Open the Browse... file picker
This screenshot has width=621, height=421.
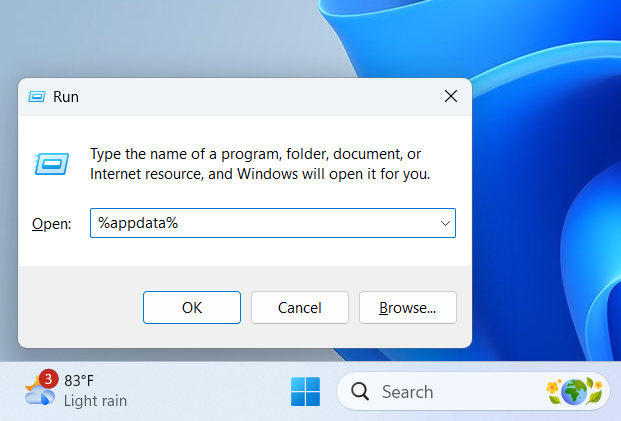point(408,307)
